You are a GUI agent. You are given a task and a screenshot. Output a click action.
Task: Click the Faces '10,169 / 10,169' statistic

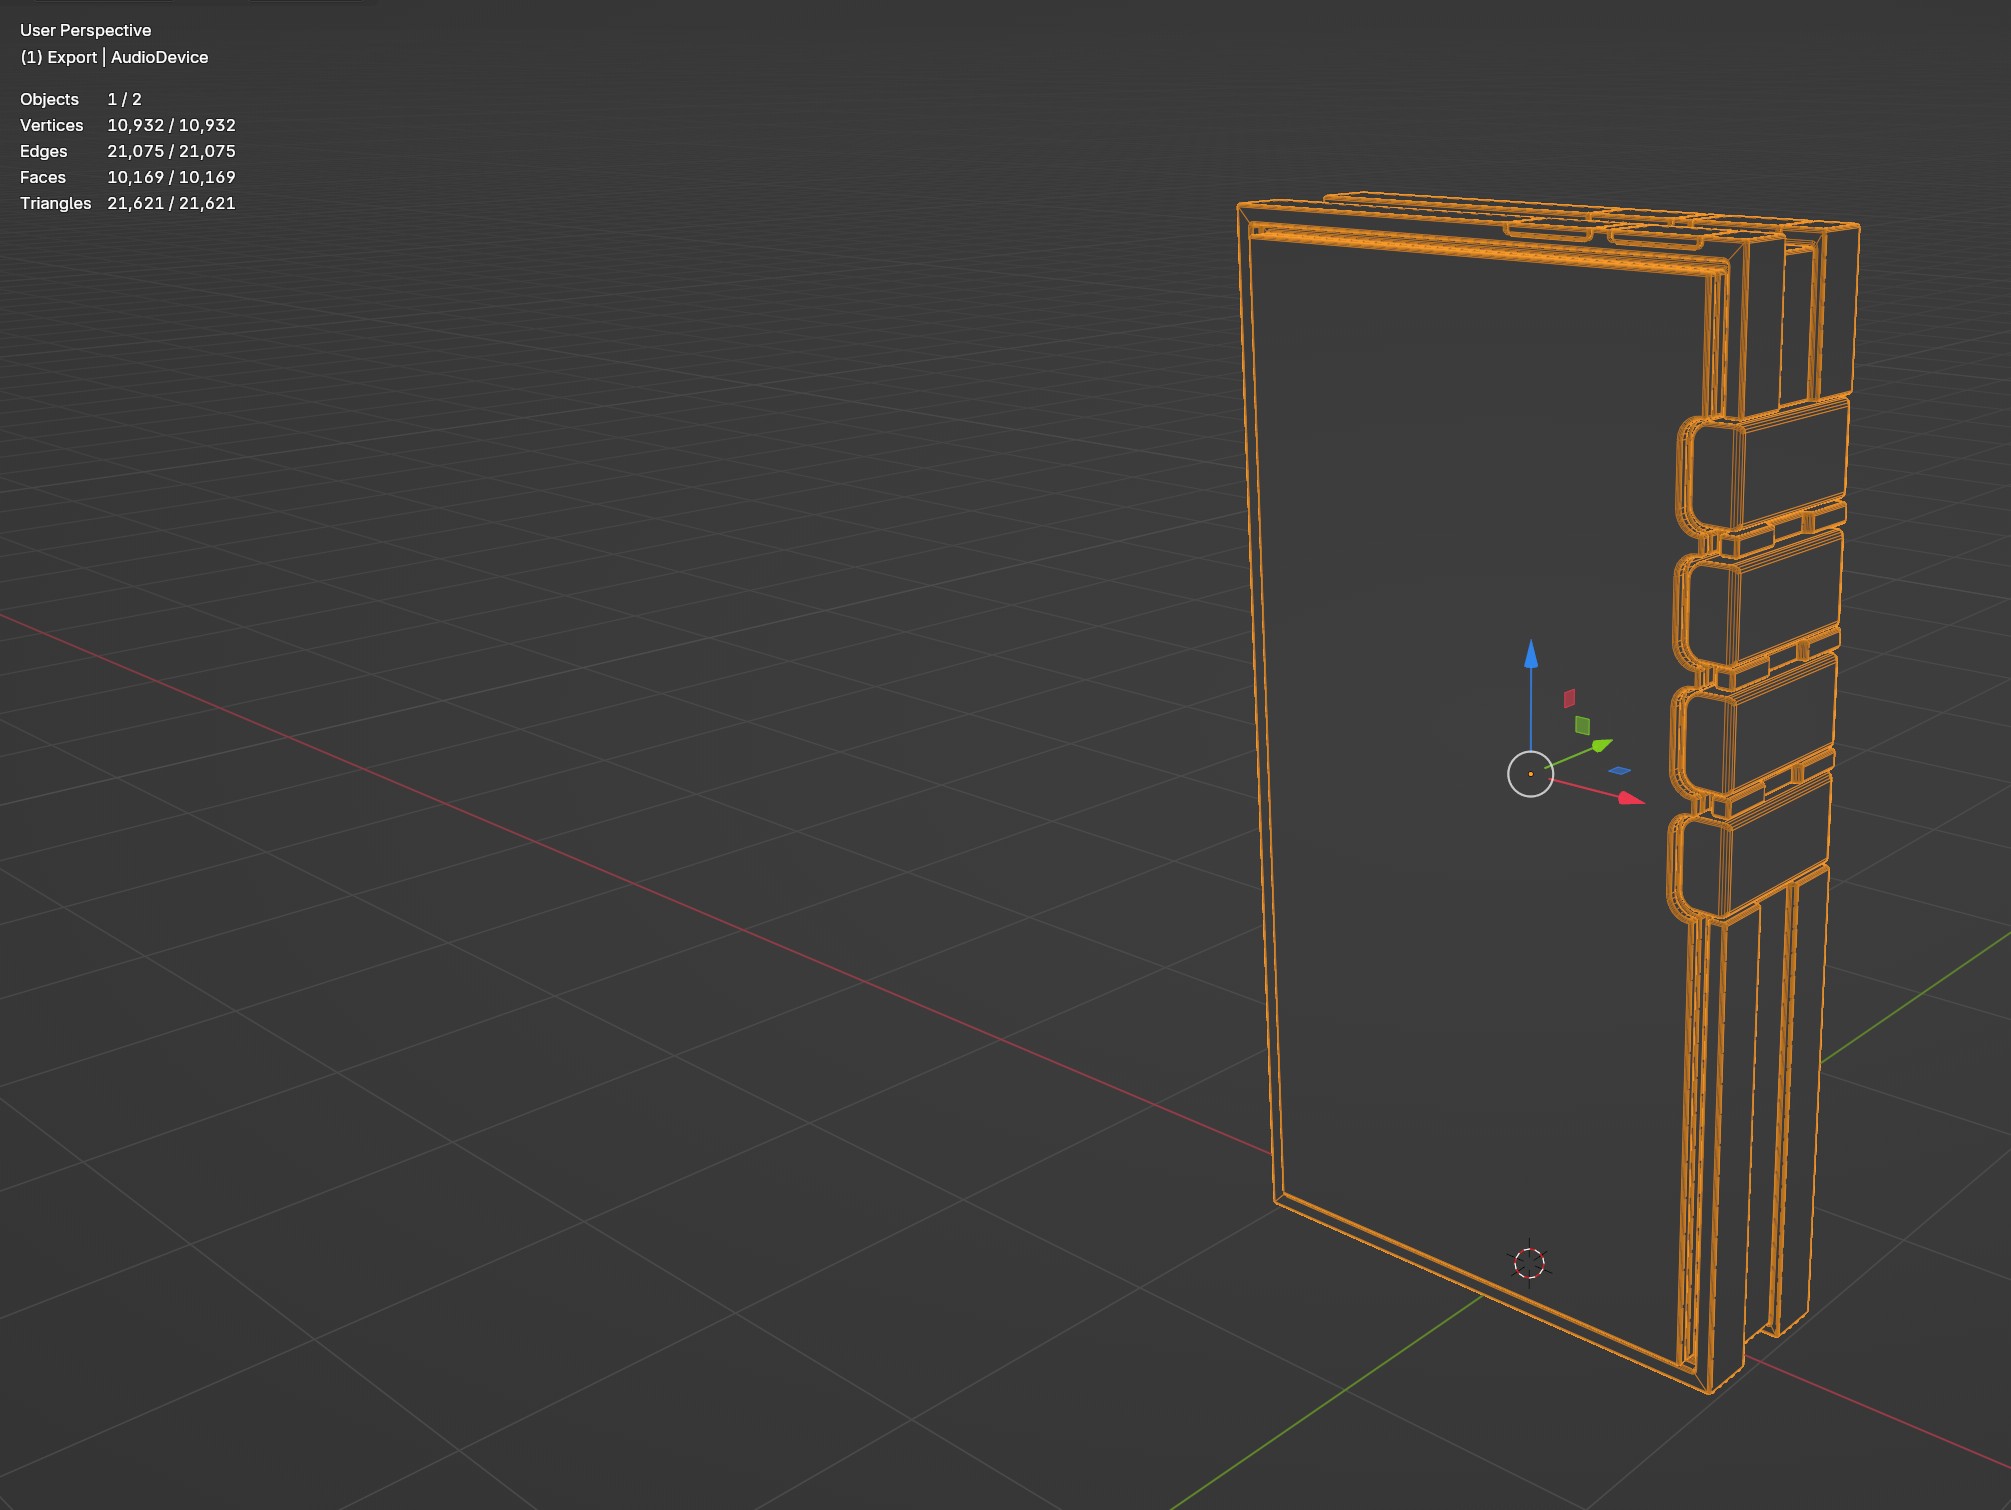[x=171, y=177]
